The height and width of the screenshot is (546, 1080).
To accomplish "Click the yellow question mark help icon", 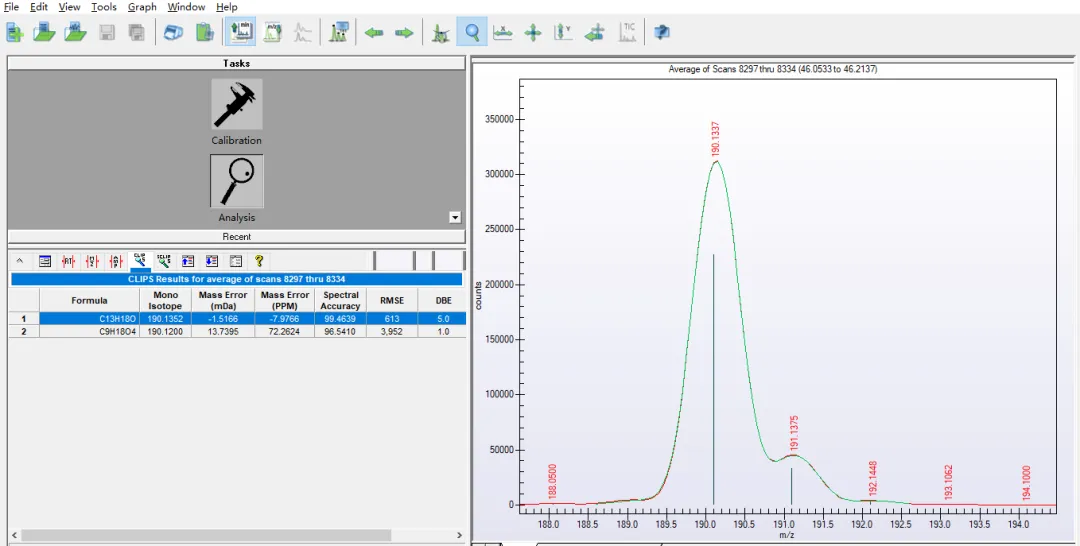I will [x=259, y=261].
